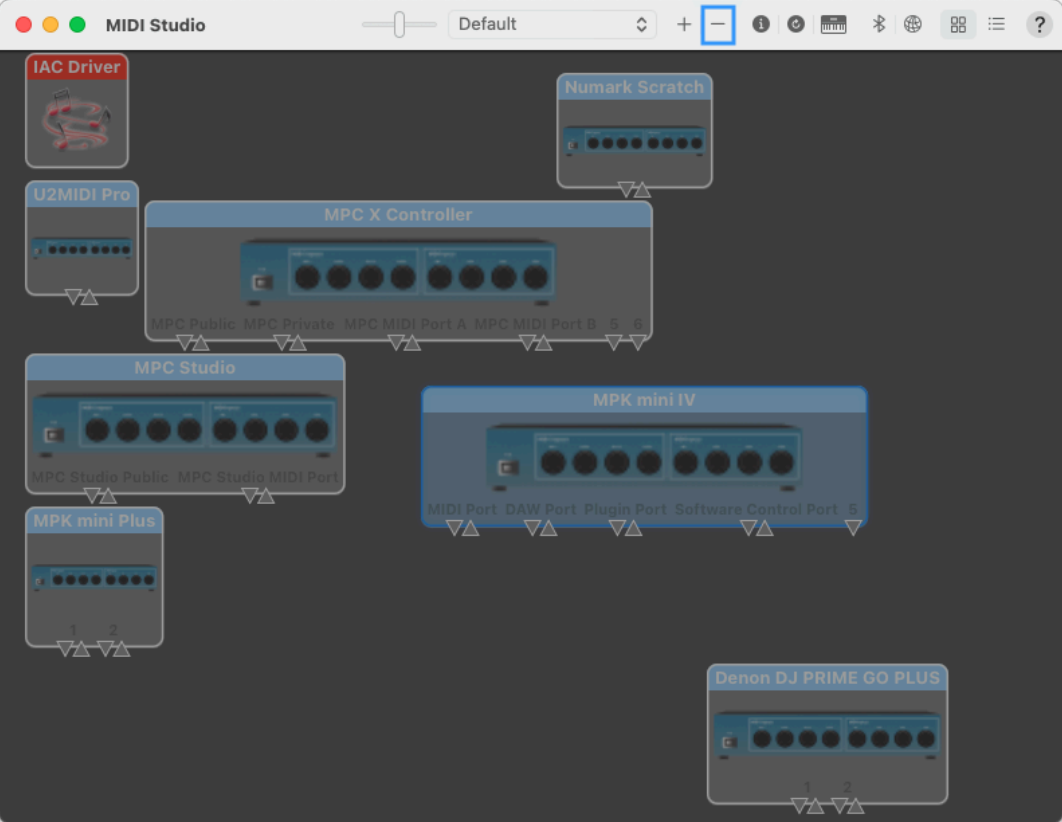This screenshot has width=1062, height=822.
Task: Rescan MIDI with the circular arrow icon
Action: click(796, 24)
